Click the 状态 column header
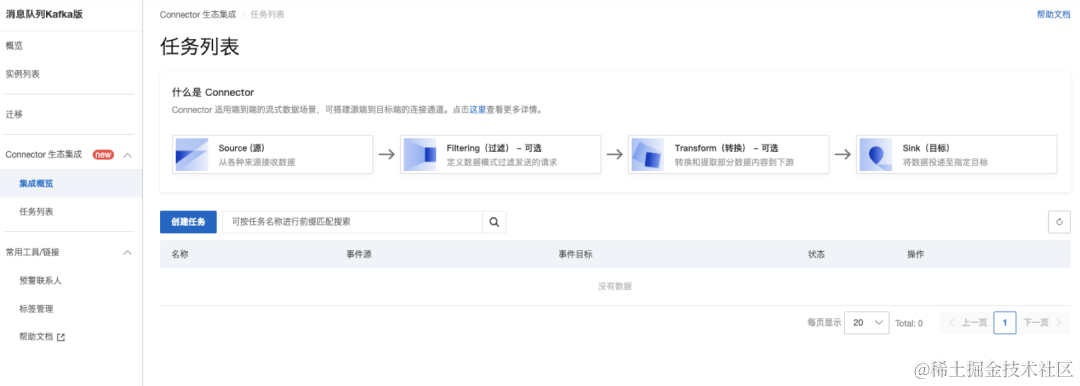This screenshot has height=386, width=1080. 816,254
